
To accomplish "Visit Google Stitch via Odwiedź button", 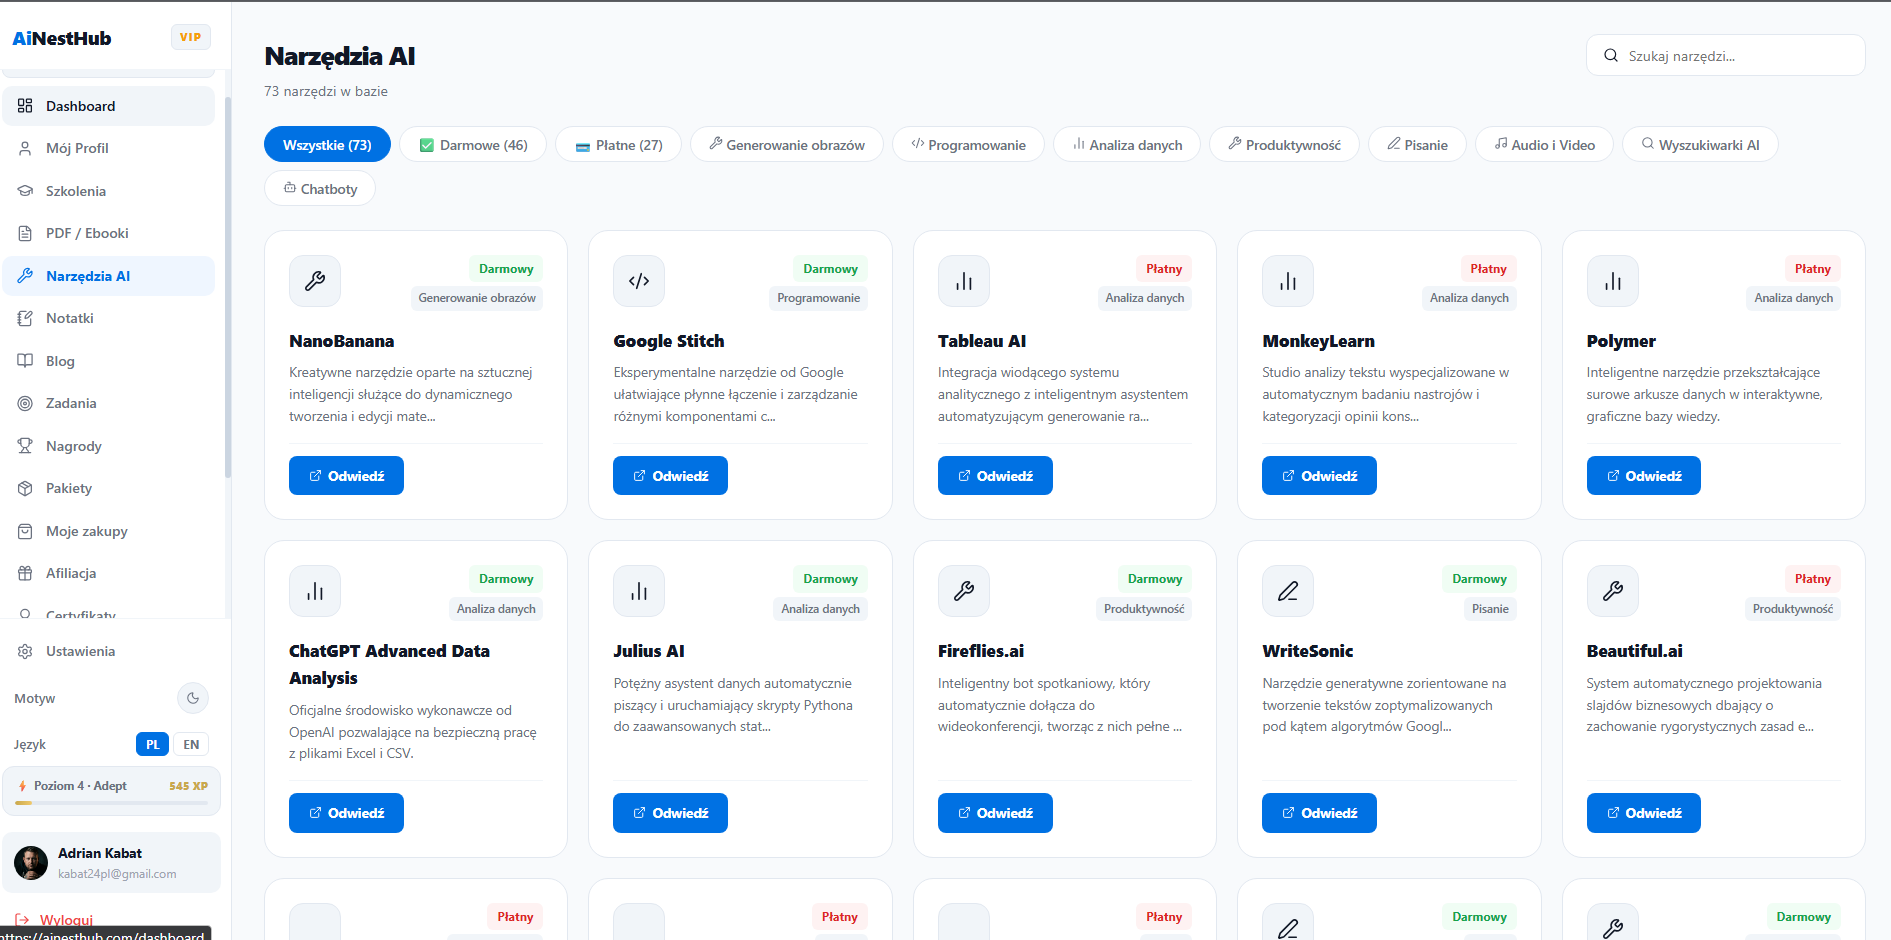I will (670, 476).
